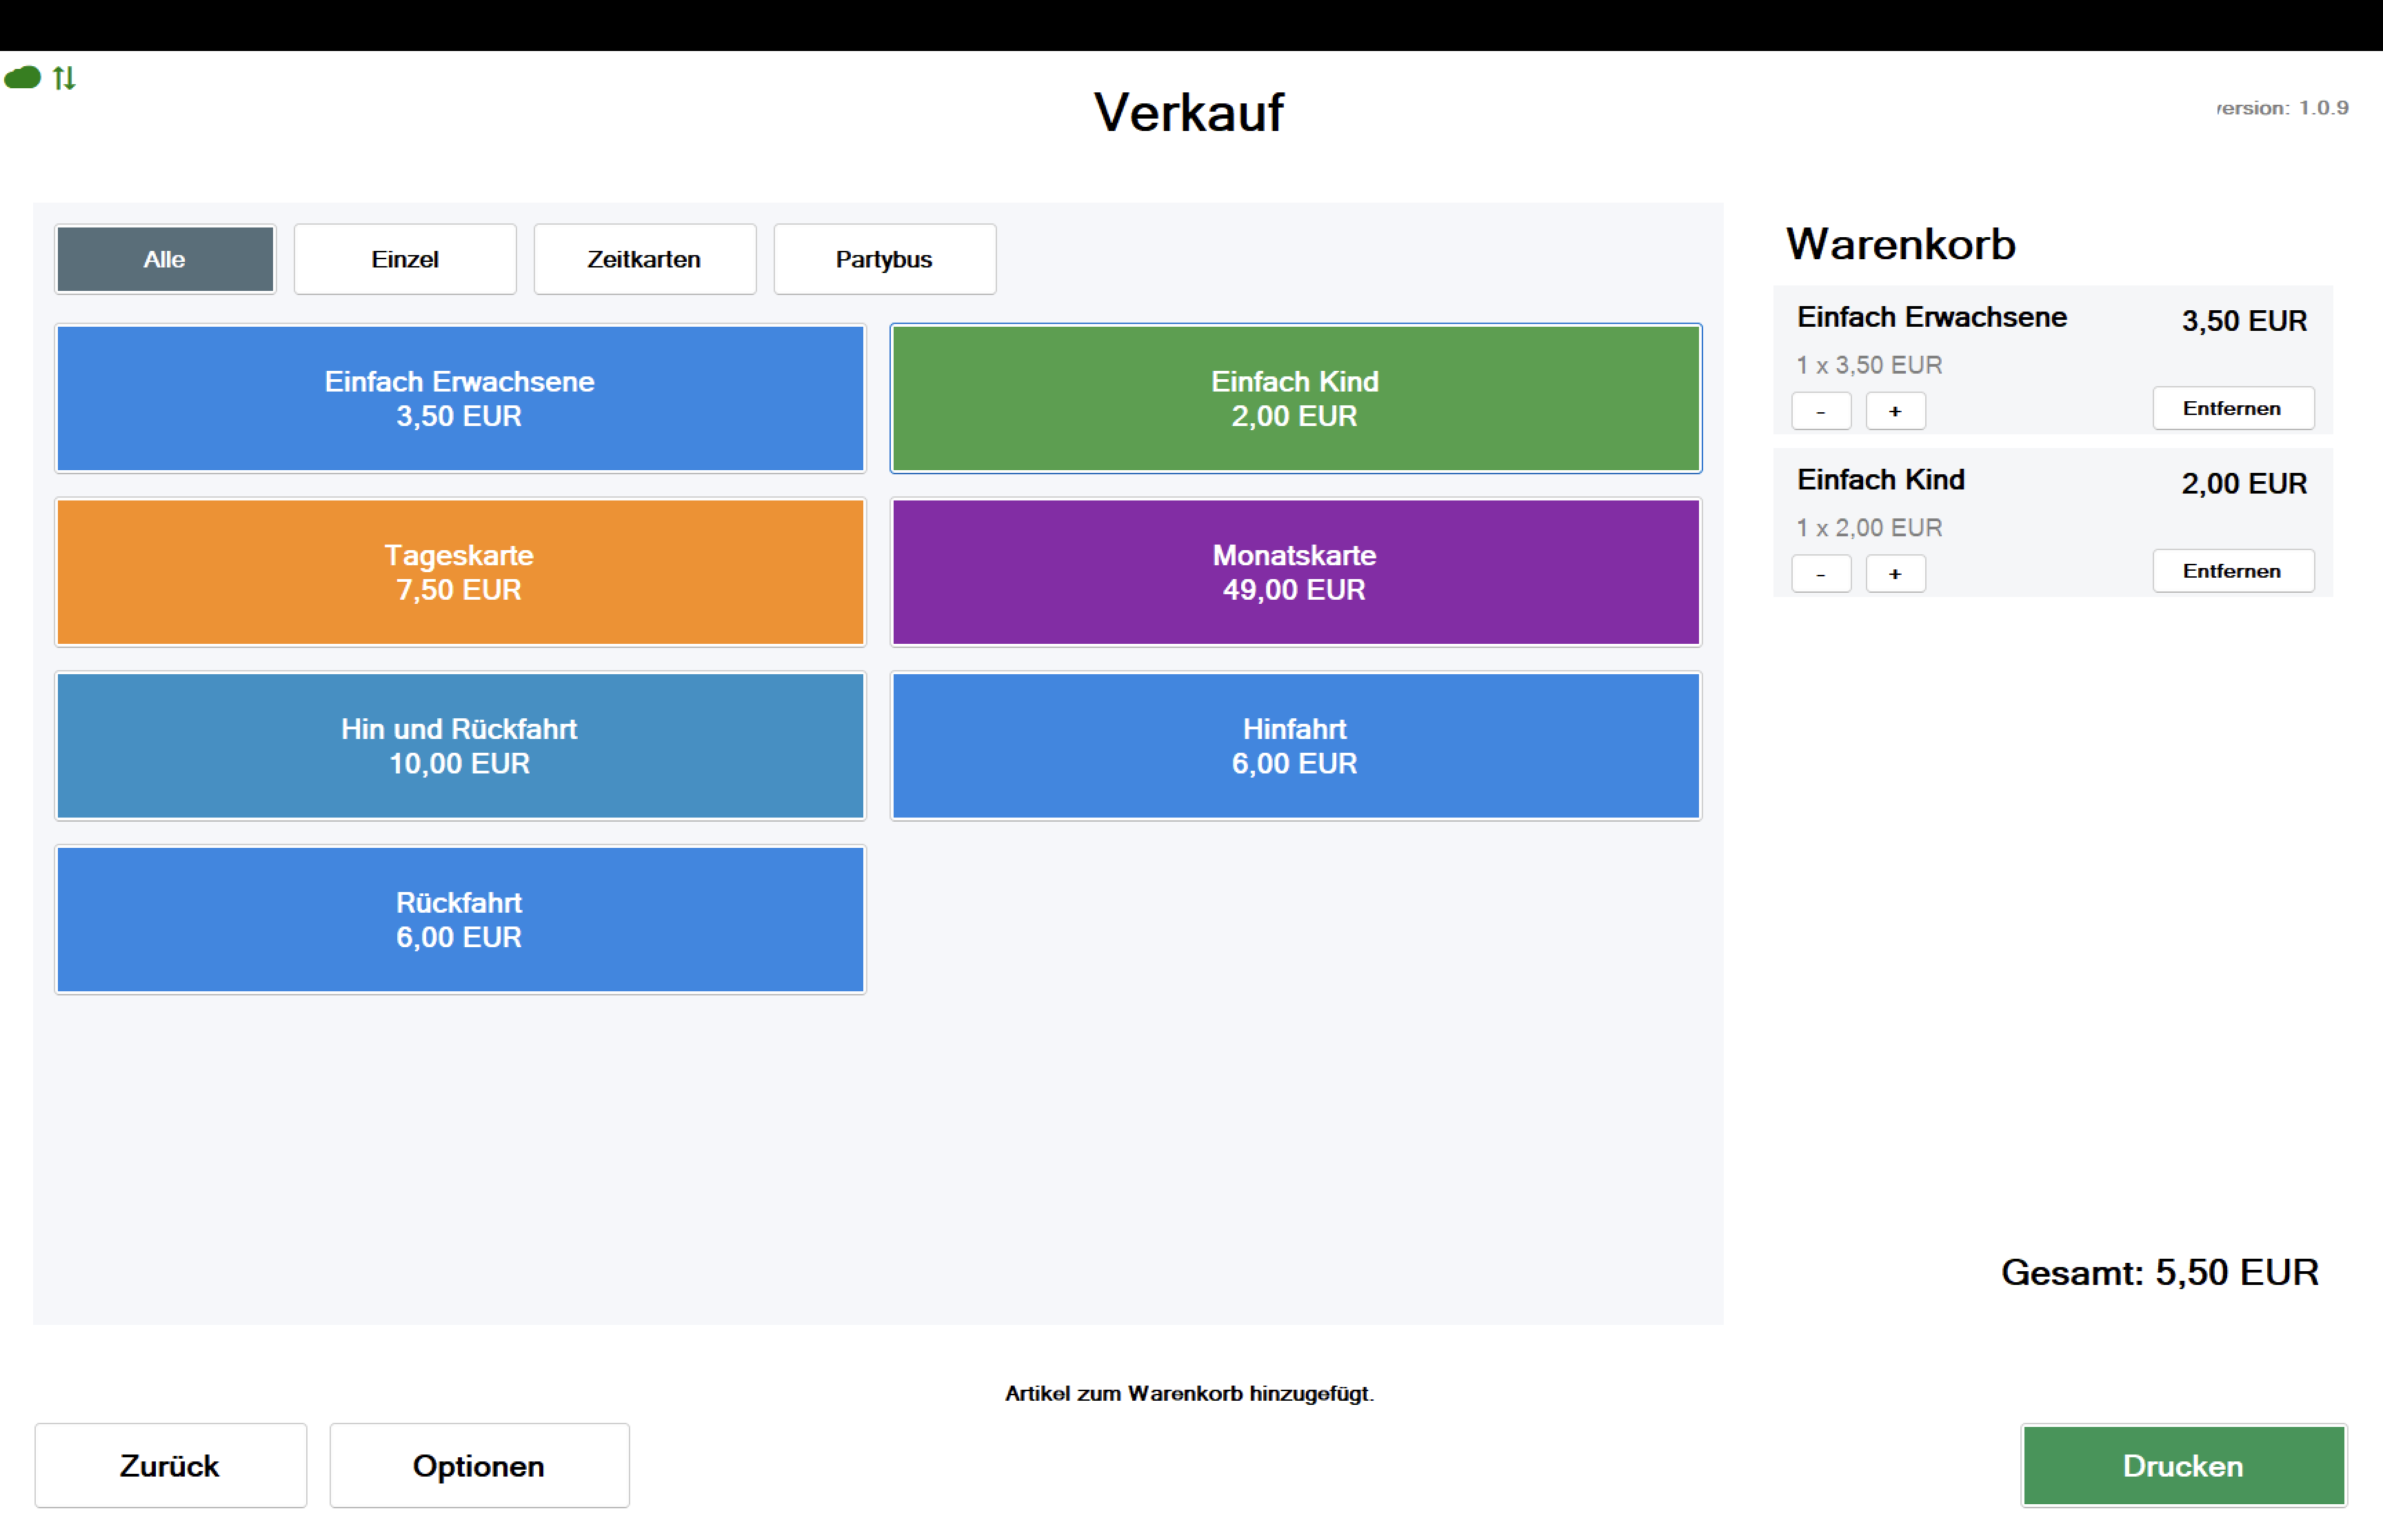Open the Optionen menu button
The image size is (2383, 1540).
click(479, 1466)
